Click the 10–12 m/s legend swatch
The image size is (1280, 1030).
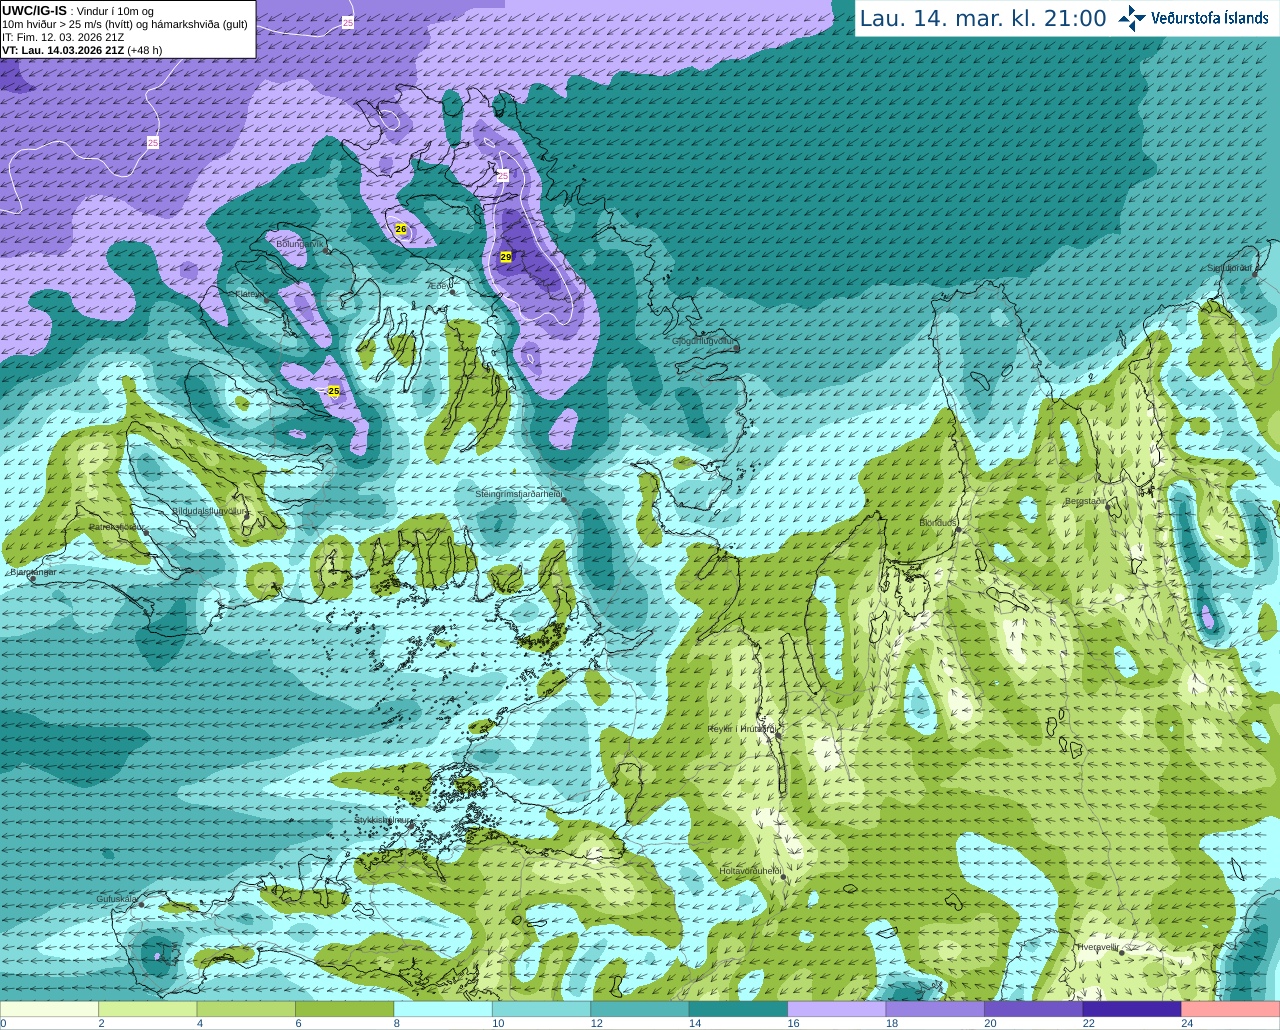tap(542, 1008)
